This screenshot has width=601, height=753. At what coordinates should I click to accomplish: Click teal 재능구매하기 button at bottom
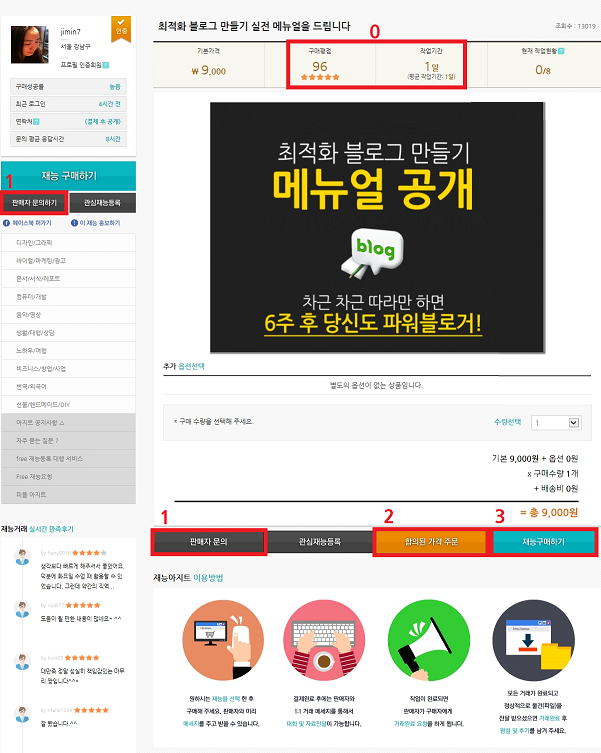543,542
